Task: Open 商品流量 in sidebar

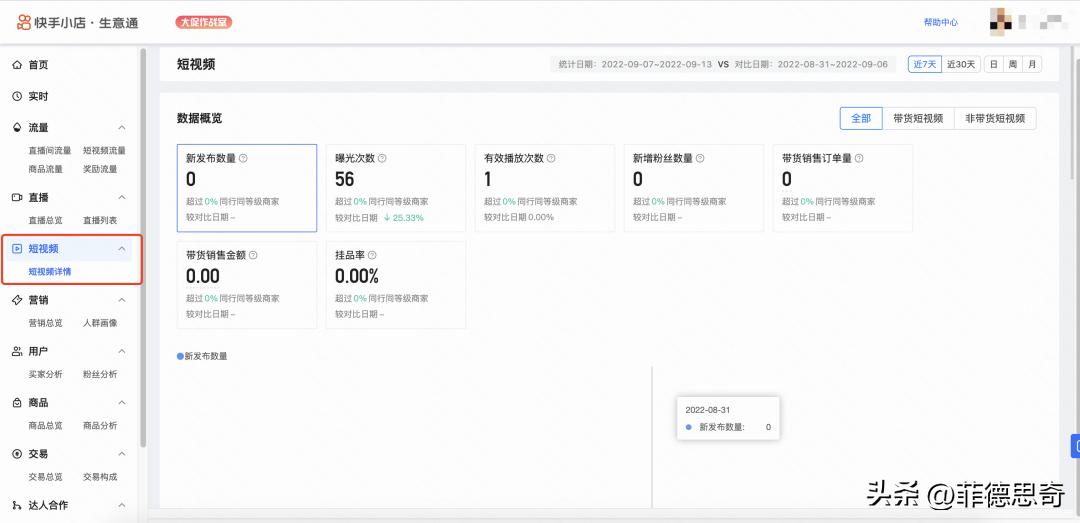Action: (x=45, y=170)
